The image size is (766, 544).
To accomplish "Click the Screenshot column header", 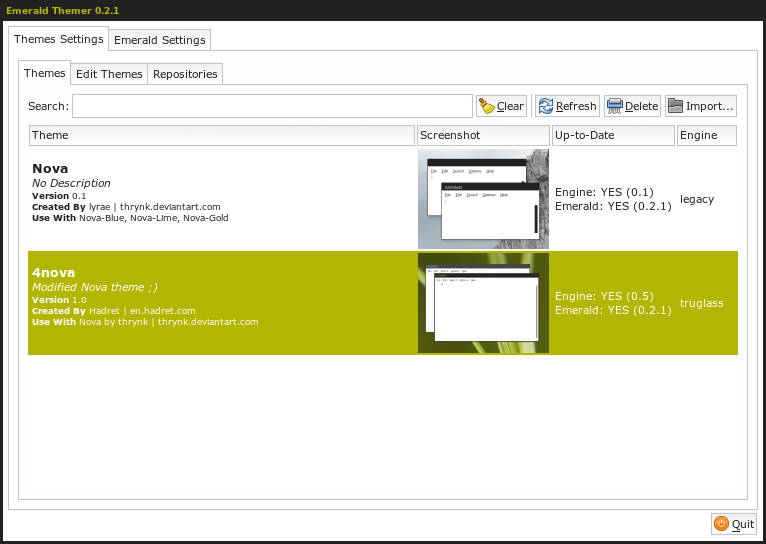I will tap(483, 135).
